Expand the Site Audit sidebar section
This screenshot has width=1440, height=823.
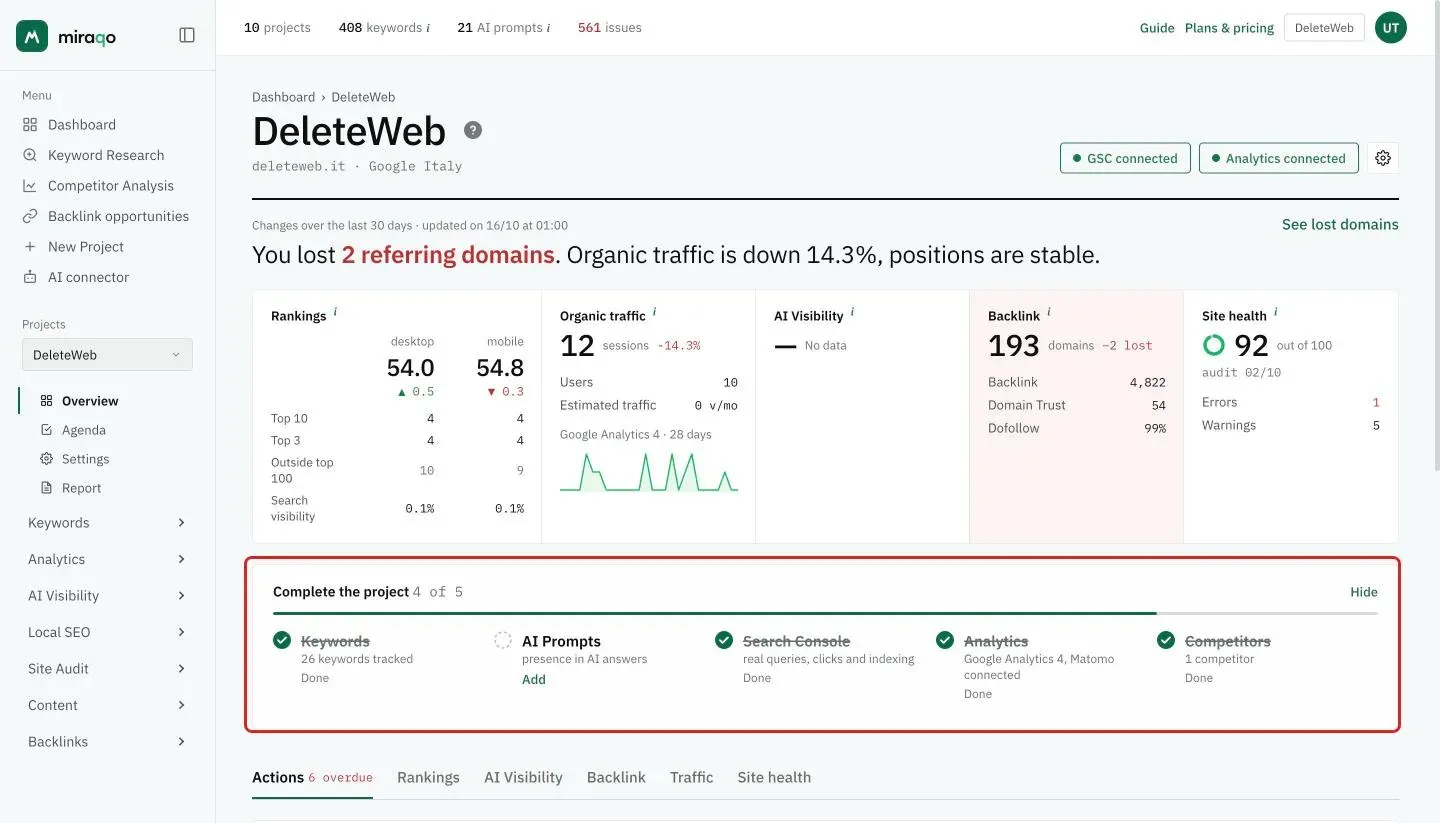tap(107, 669)
